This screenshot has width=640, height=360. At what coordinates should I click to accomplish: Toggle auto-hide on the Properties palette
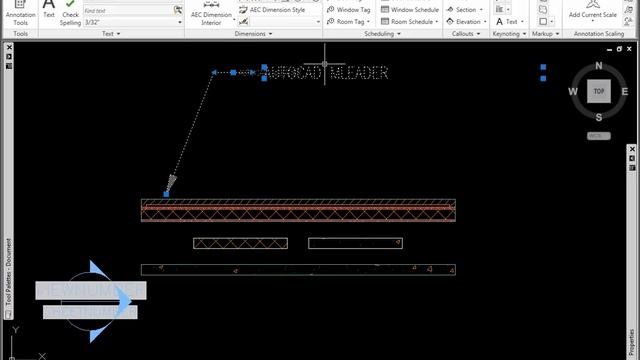tap(632, 158)
